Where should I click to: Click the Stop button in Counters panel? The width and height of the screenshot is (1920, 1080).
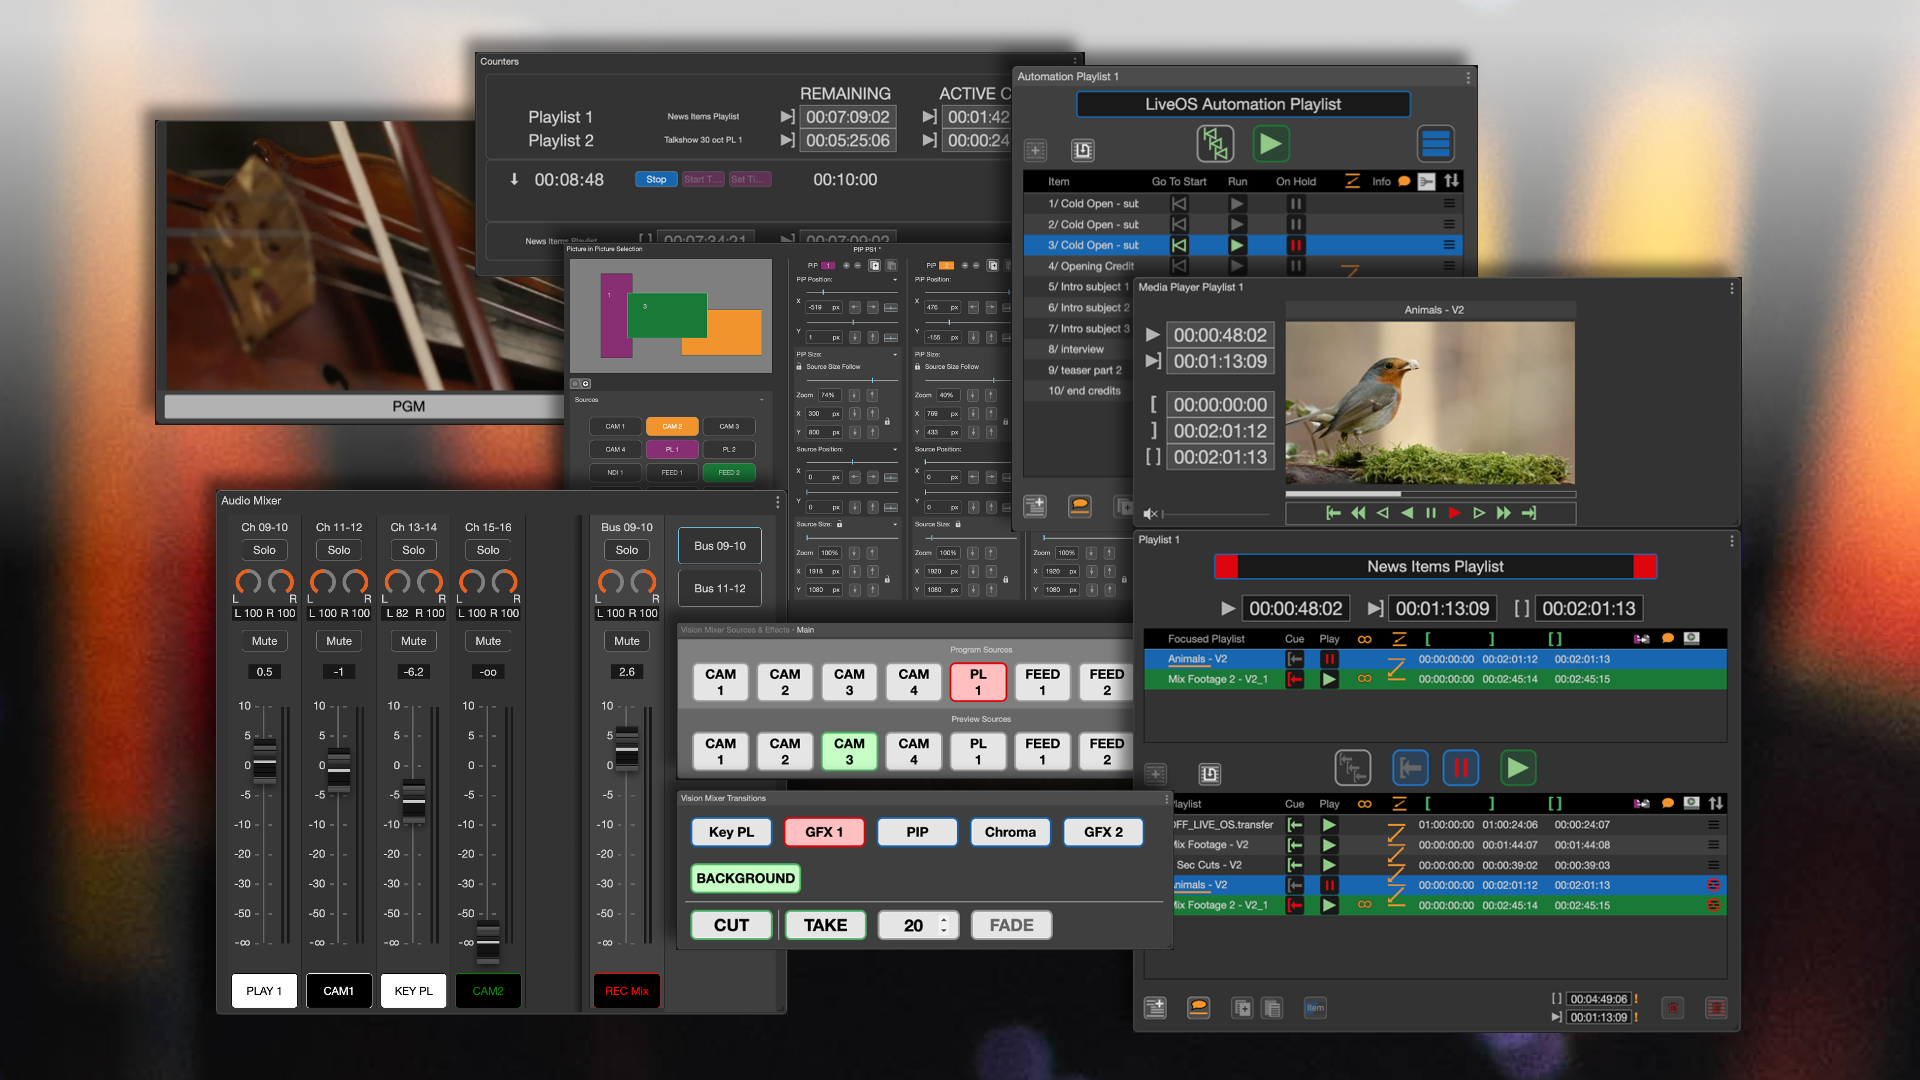[656, 180]
